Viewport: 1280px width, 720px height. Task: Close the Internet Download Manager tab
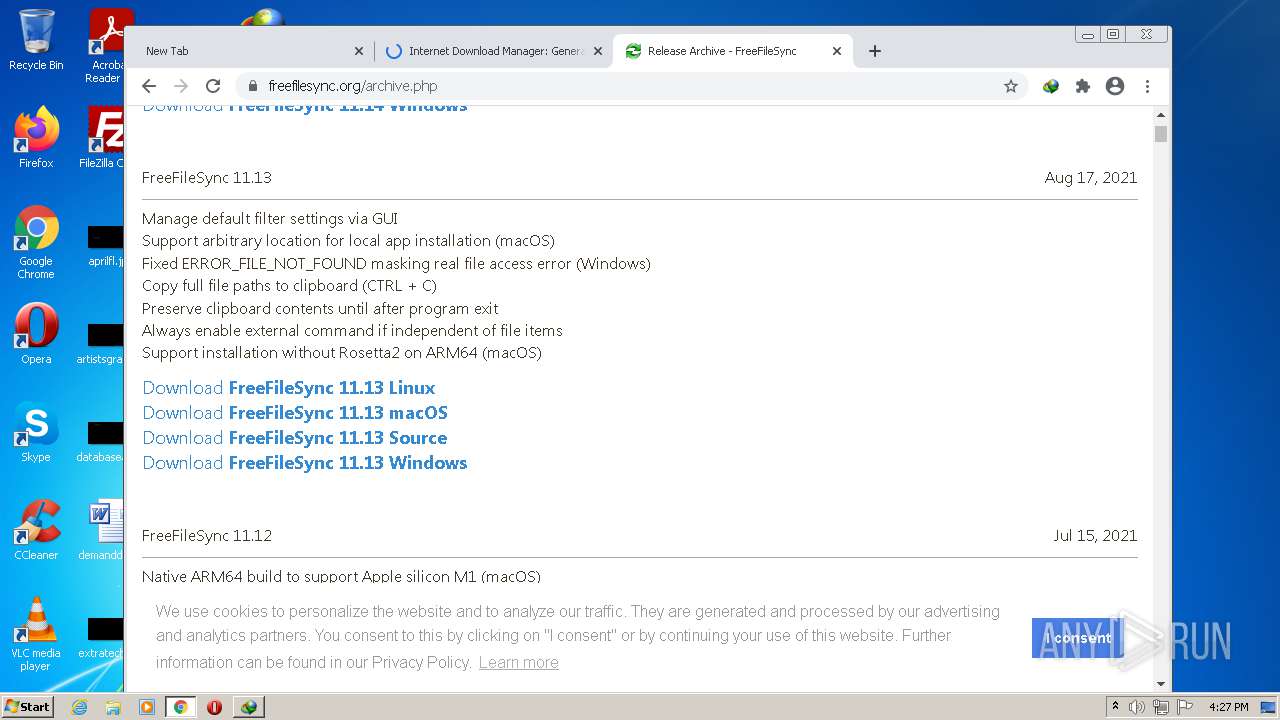tap(598, 51)
